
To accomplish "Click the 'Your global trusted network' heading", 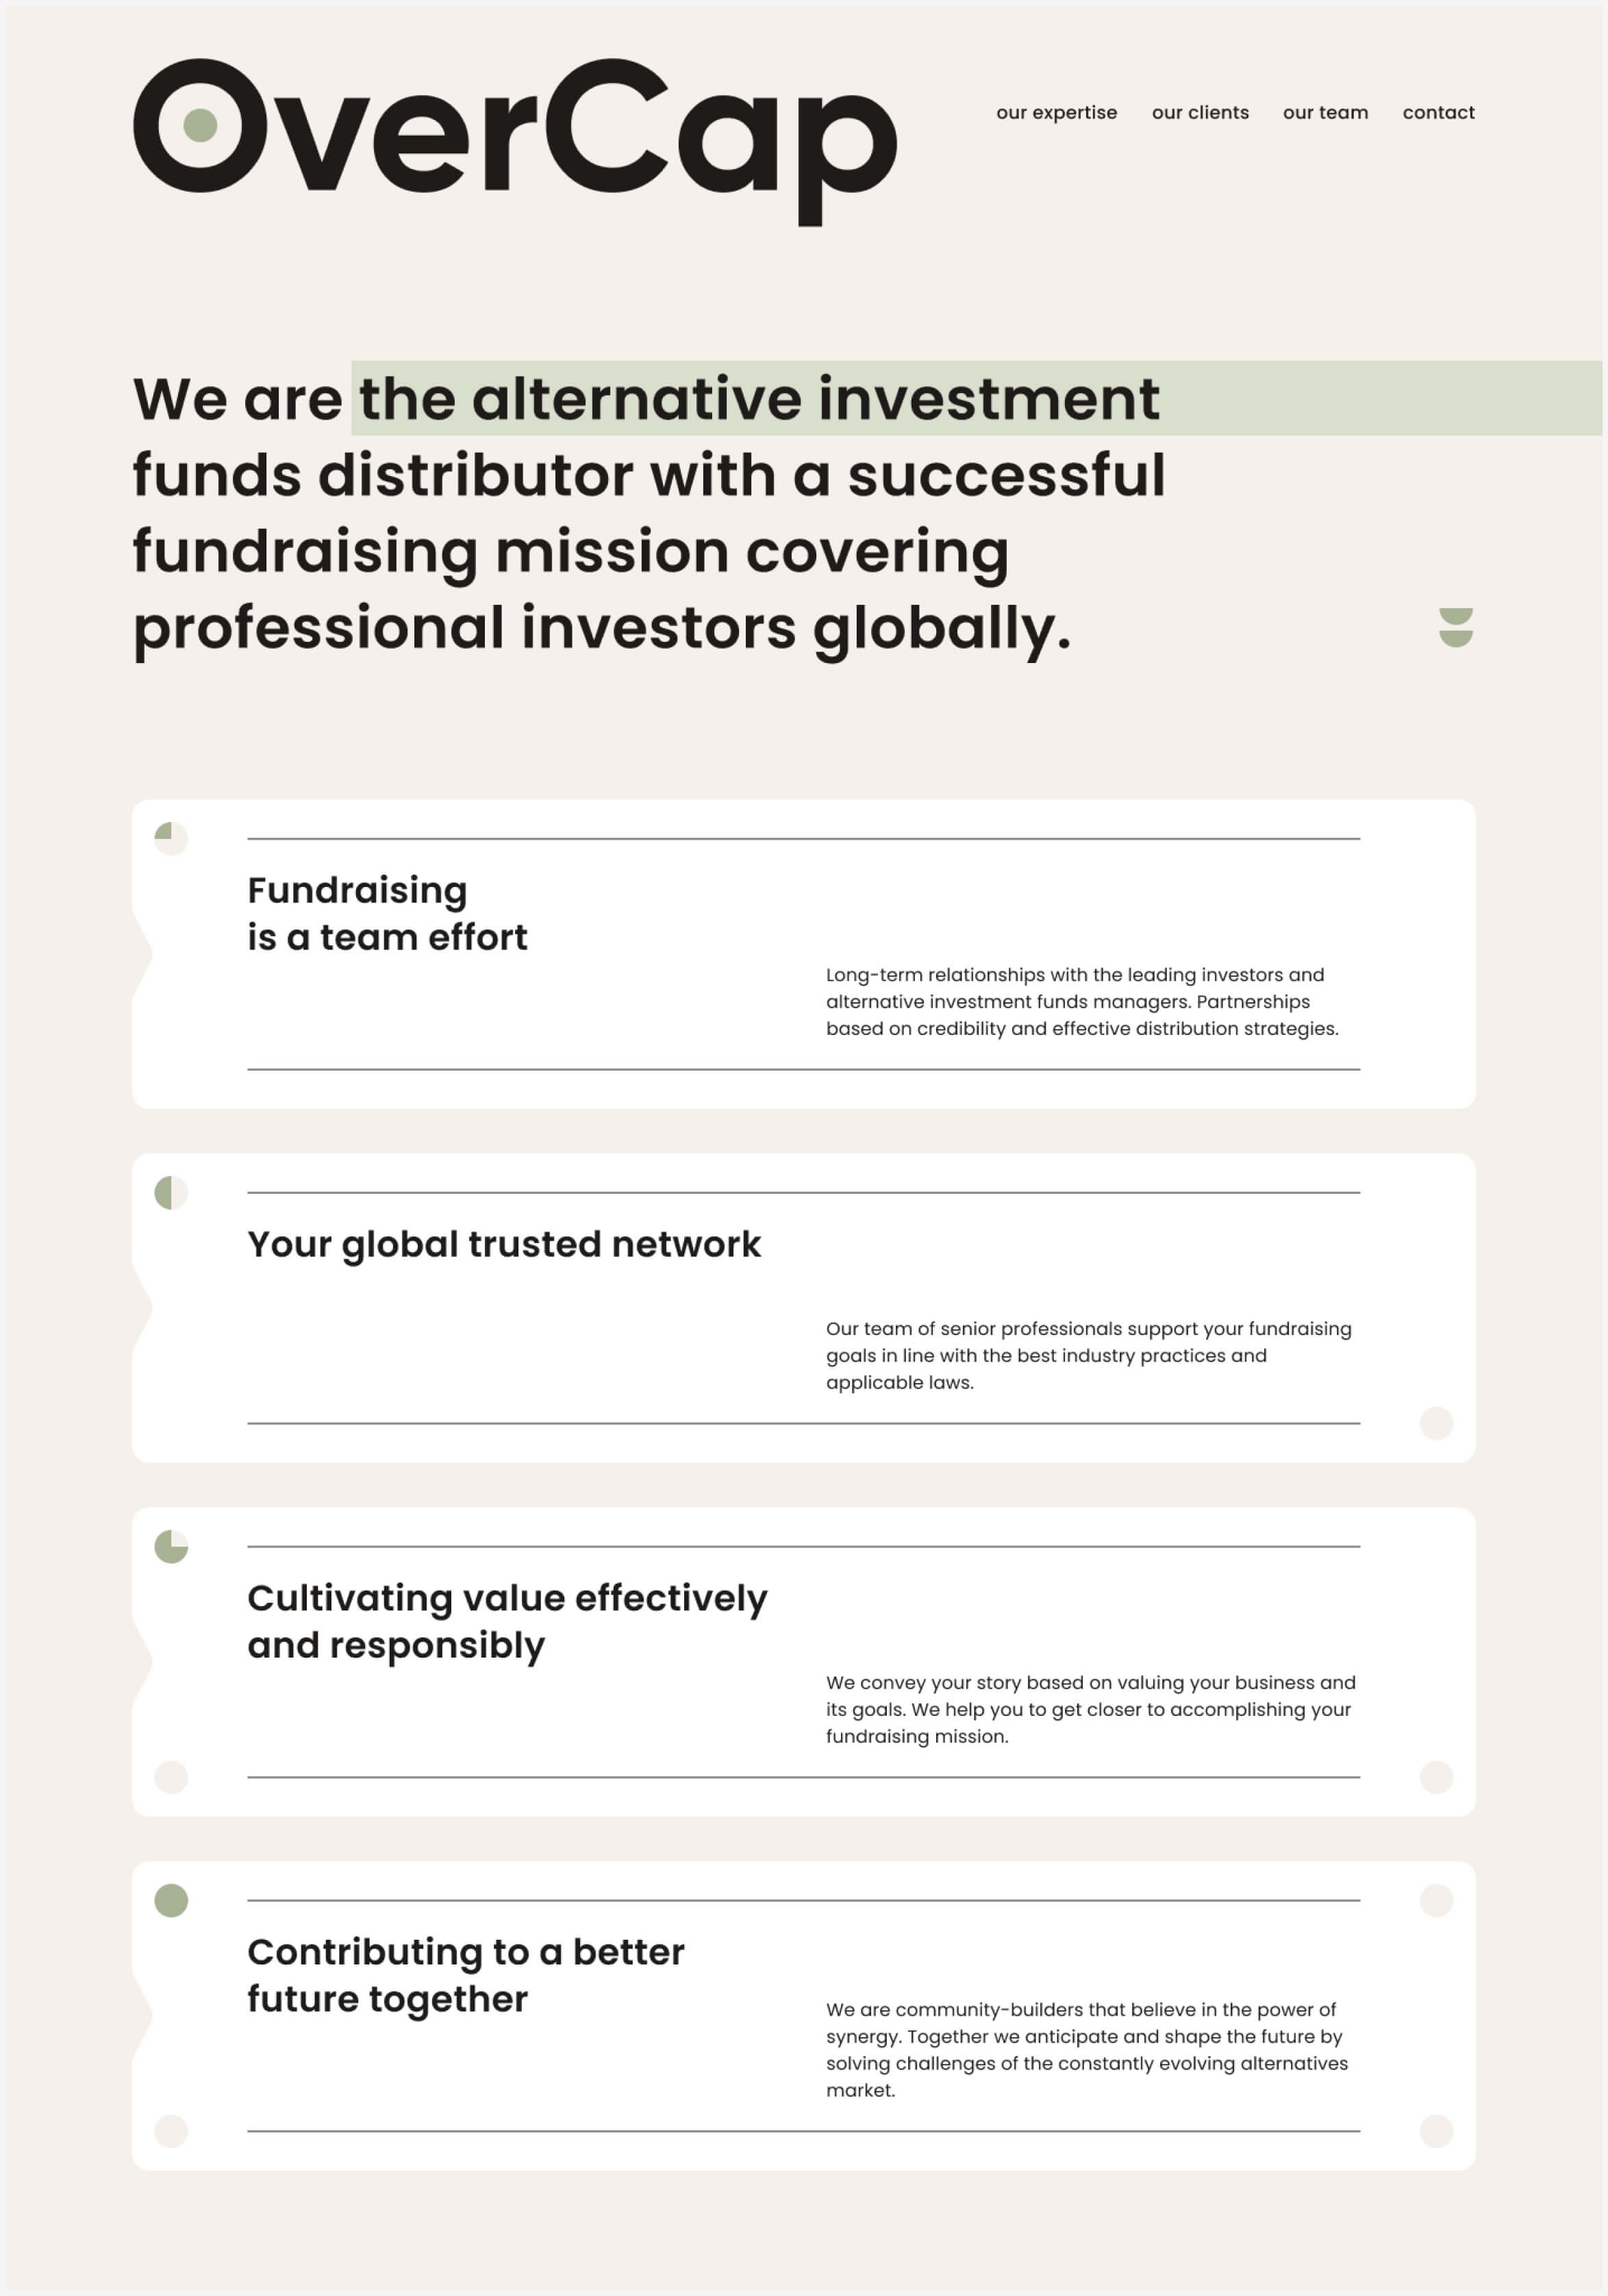I will 504,1245.
